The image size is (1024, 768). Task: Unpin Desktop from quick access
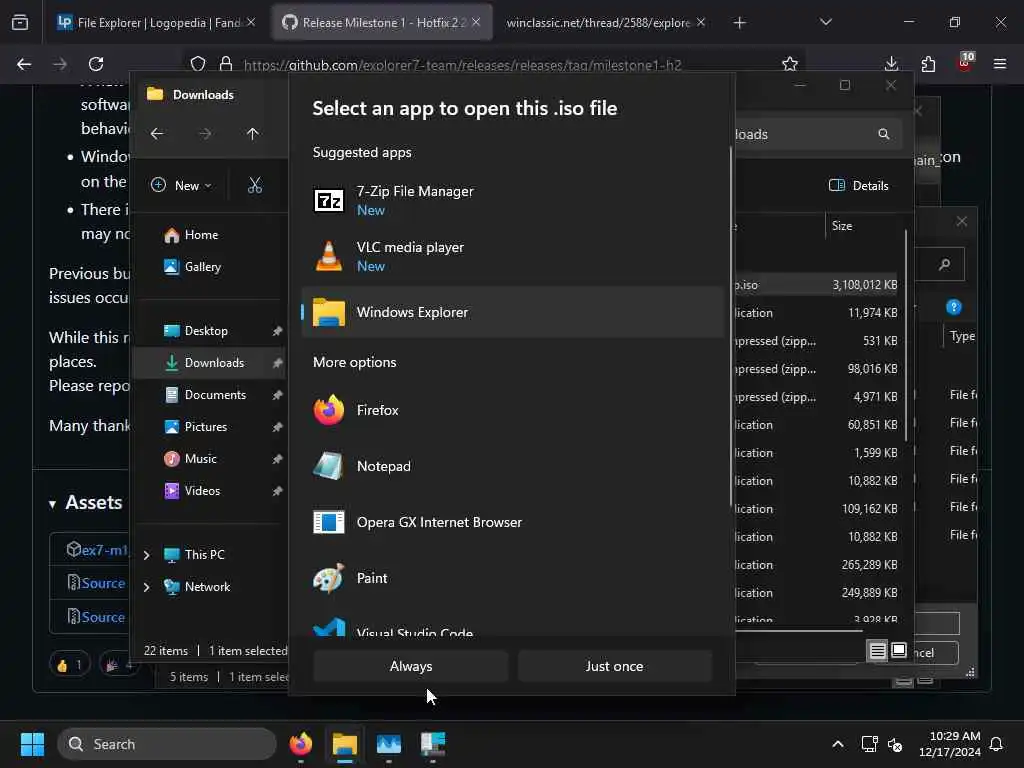[278, 331]
